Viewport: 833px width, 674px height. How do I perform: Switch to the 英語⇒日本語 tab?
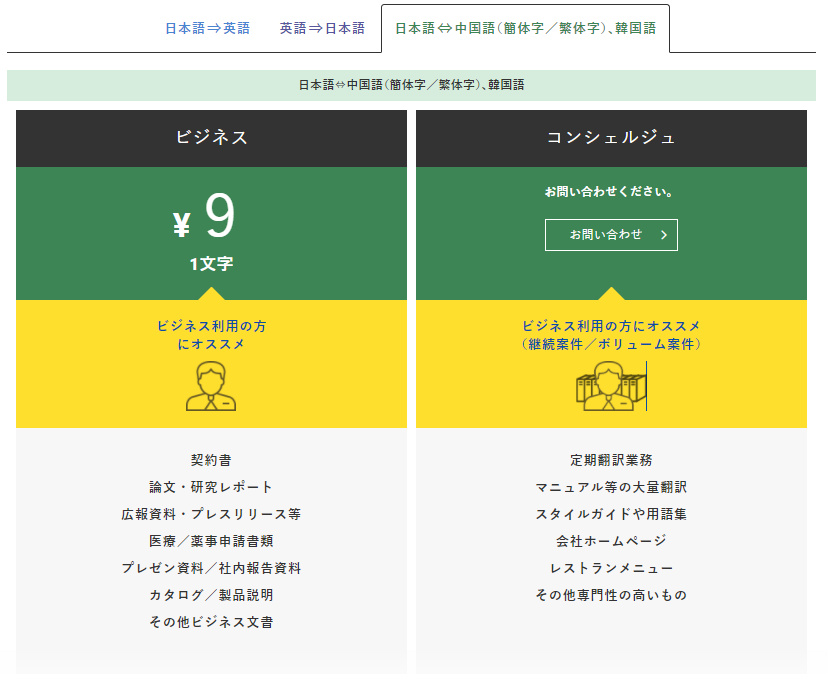click(x=322, y=28)
